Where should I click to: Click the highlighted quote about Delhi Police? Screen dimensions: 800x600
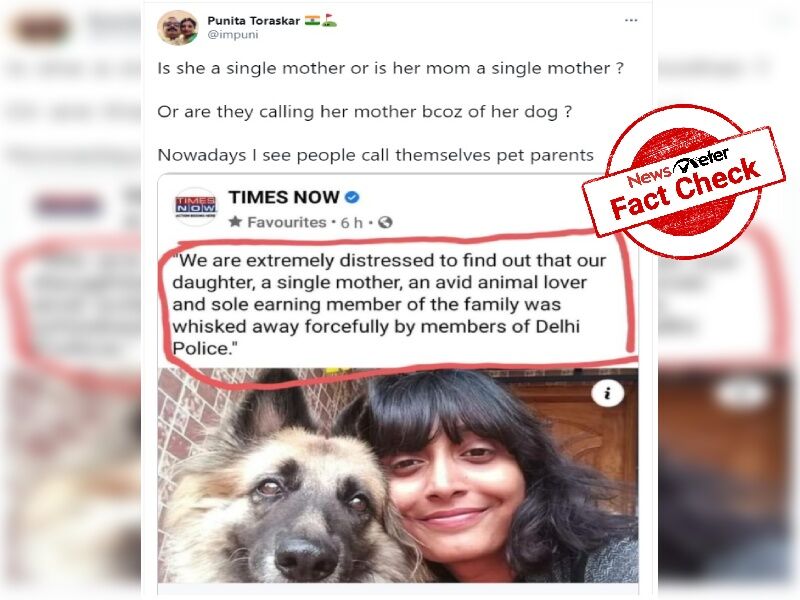(x=389, y=305)
